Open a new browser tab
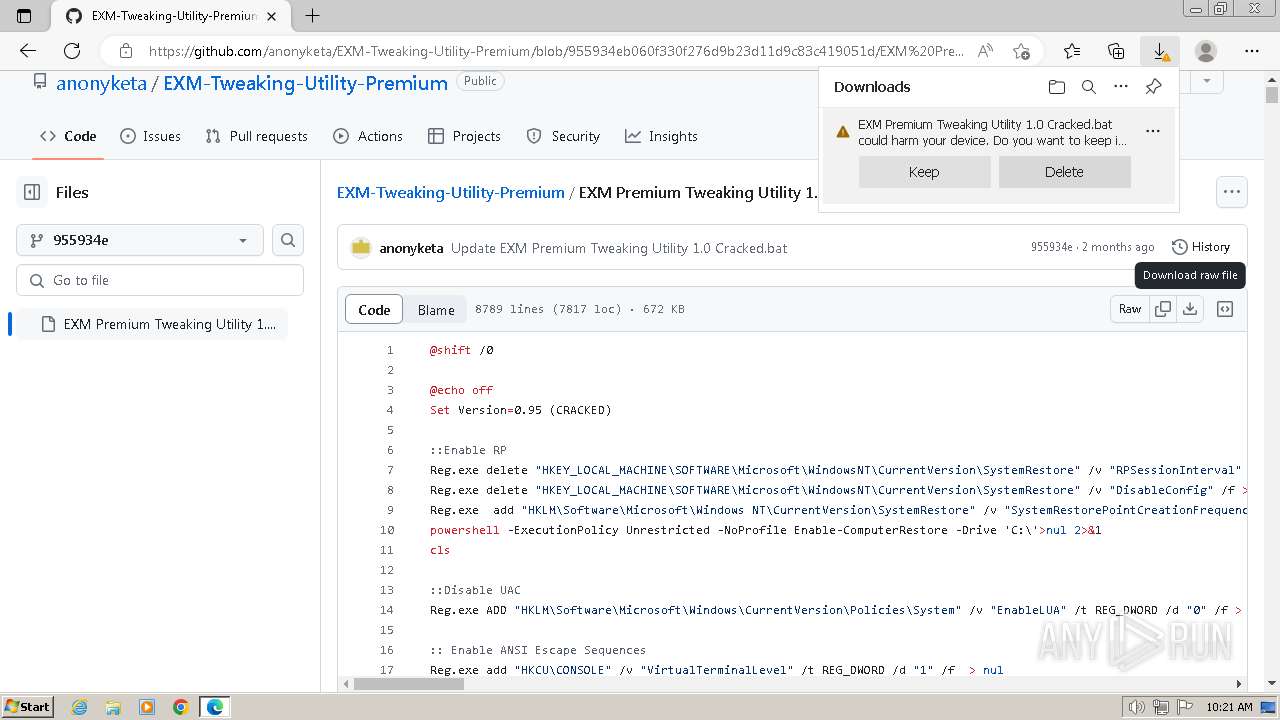 click(312, 16)
